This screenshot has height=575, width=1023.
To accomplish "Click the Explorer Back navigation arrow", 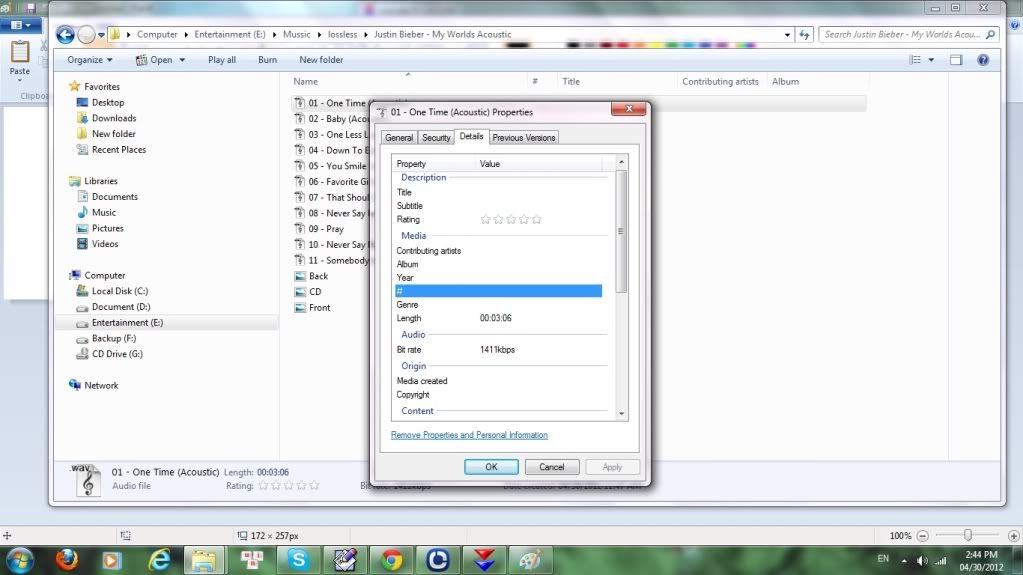I will tap(65, 35).
